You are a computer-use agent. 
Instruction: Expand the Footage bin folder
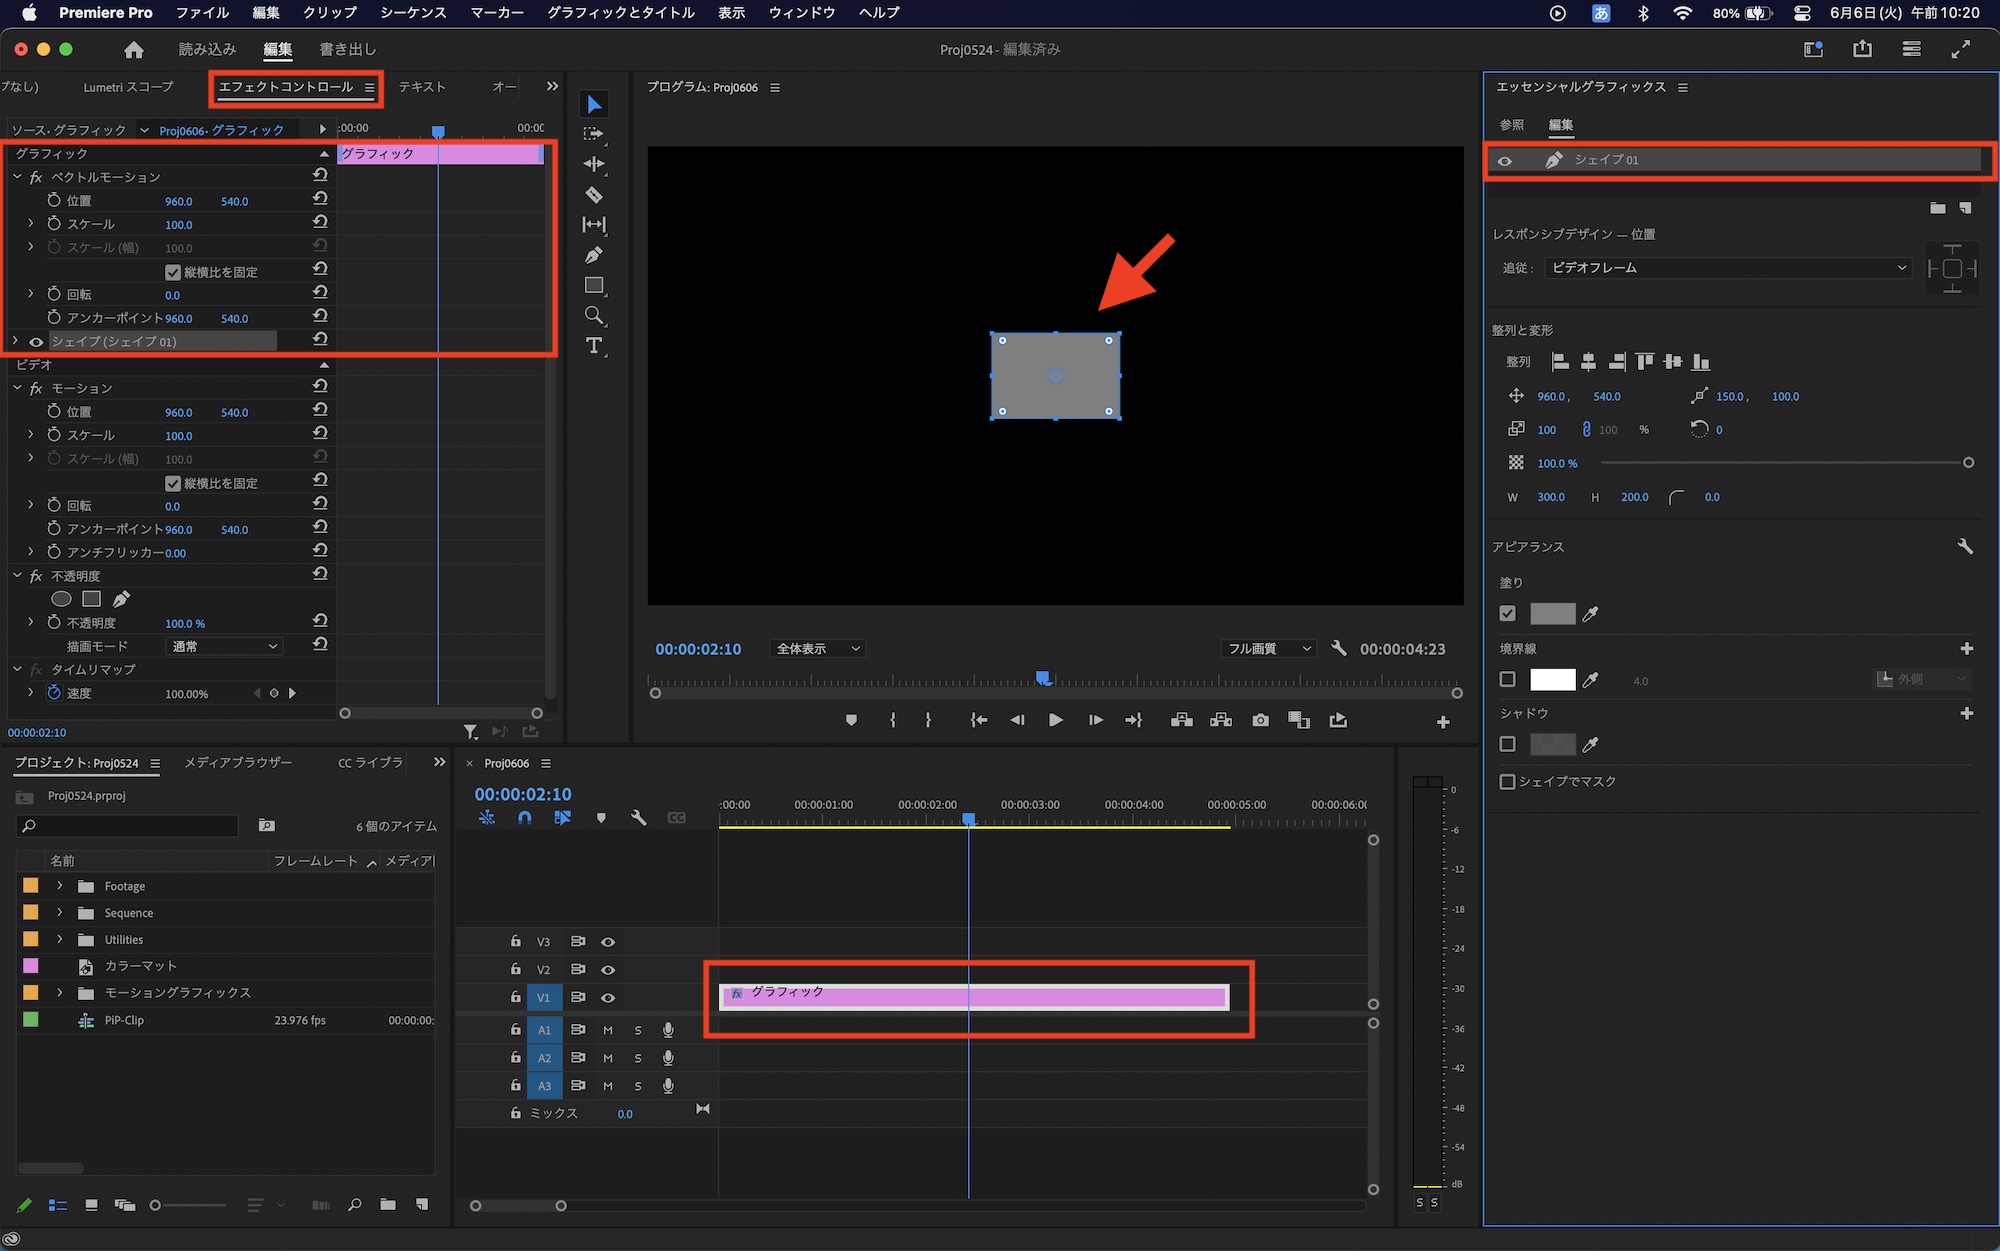click(60, 886)
